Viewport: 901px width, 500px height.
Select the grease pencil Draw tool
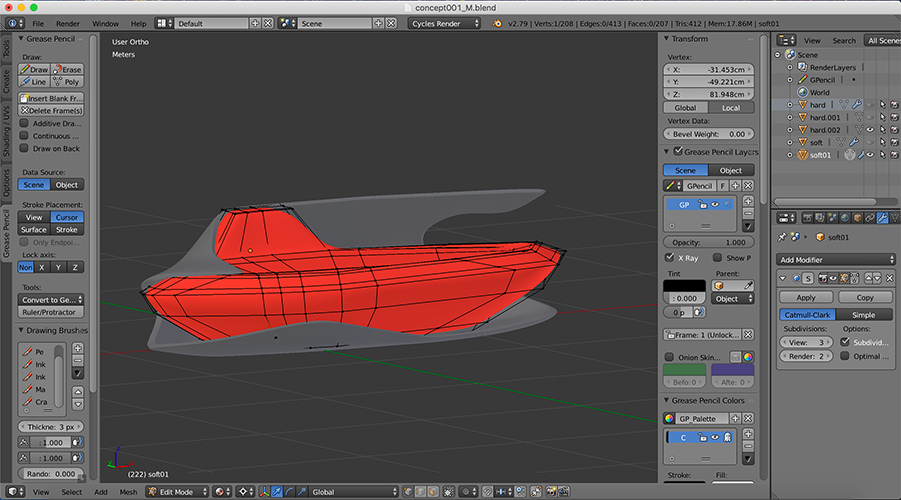click(35, 70)
